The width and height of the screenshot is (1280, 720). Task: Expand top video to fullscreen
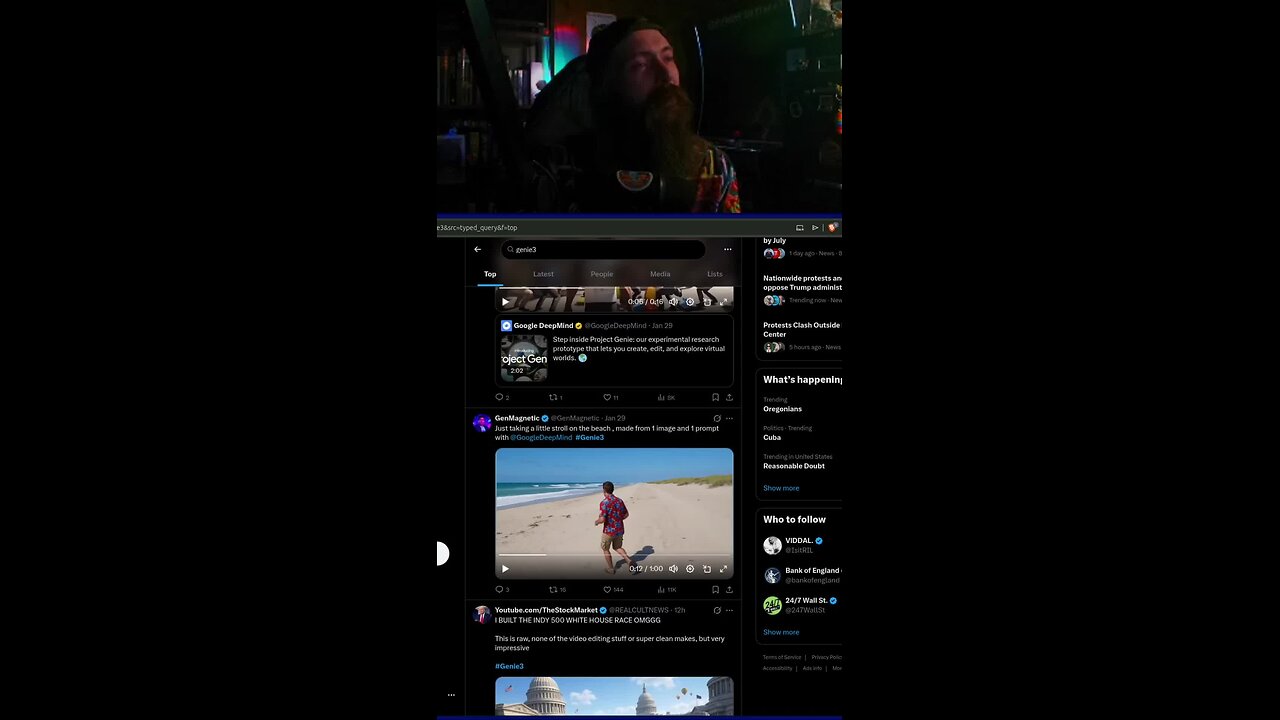723,301
